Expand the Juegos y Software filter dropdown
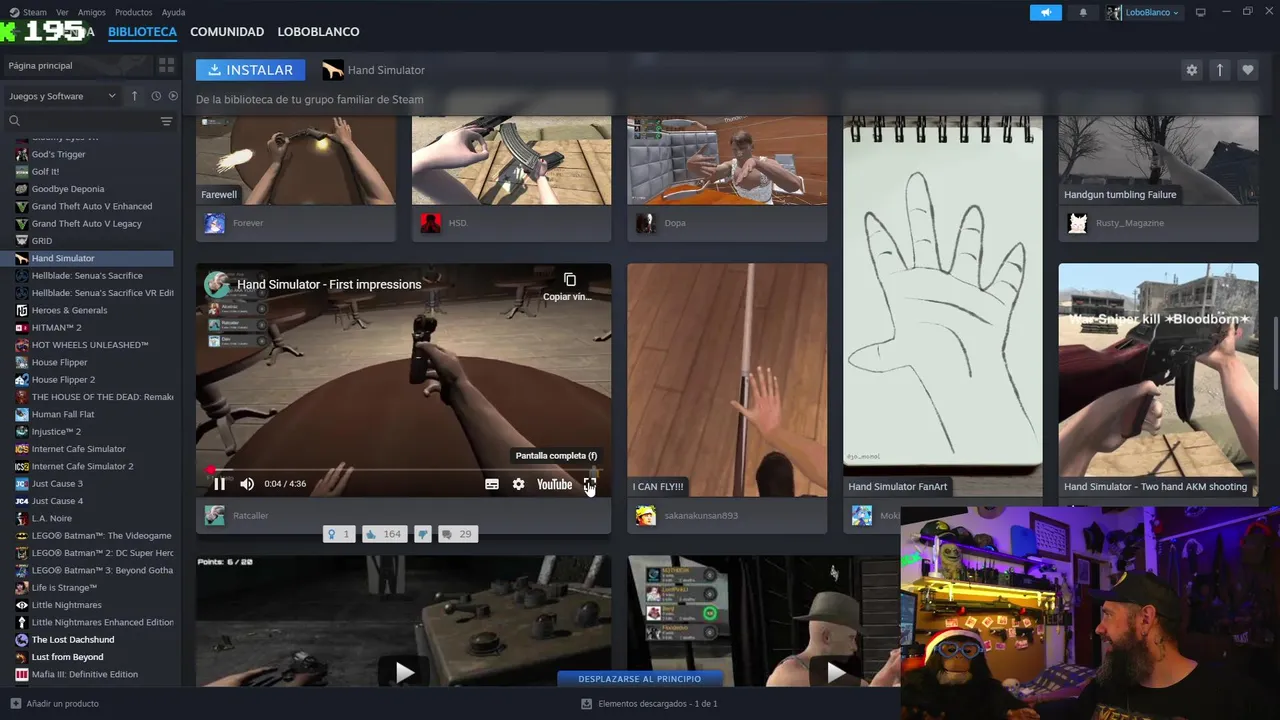1280x720 pixels. click(62, 96)
